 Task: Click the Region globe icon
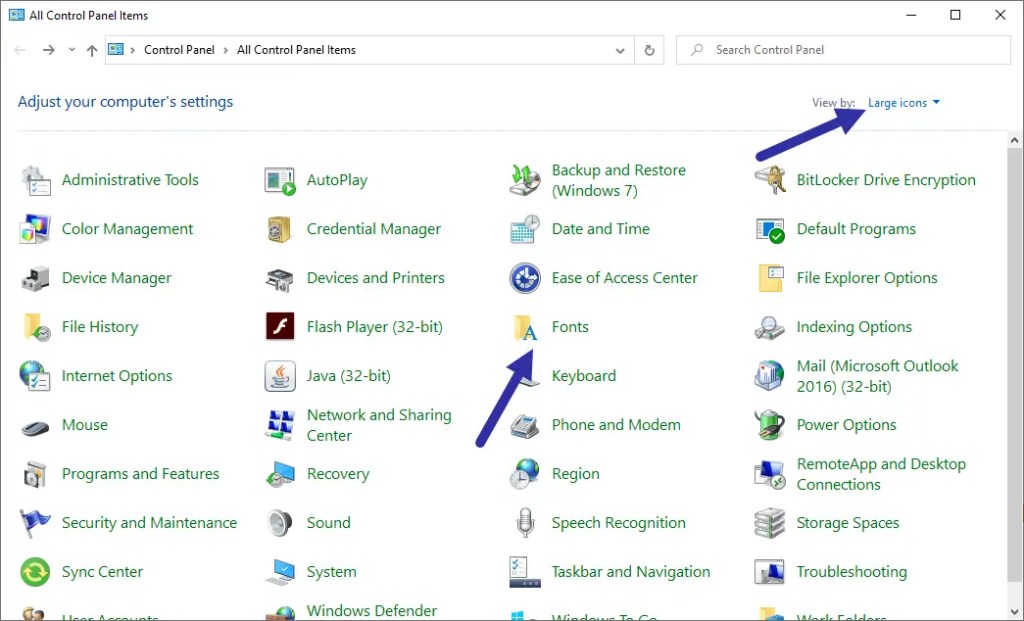pyautogui.click(x=525, y=474)
